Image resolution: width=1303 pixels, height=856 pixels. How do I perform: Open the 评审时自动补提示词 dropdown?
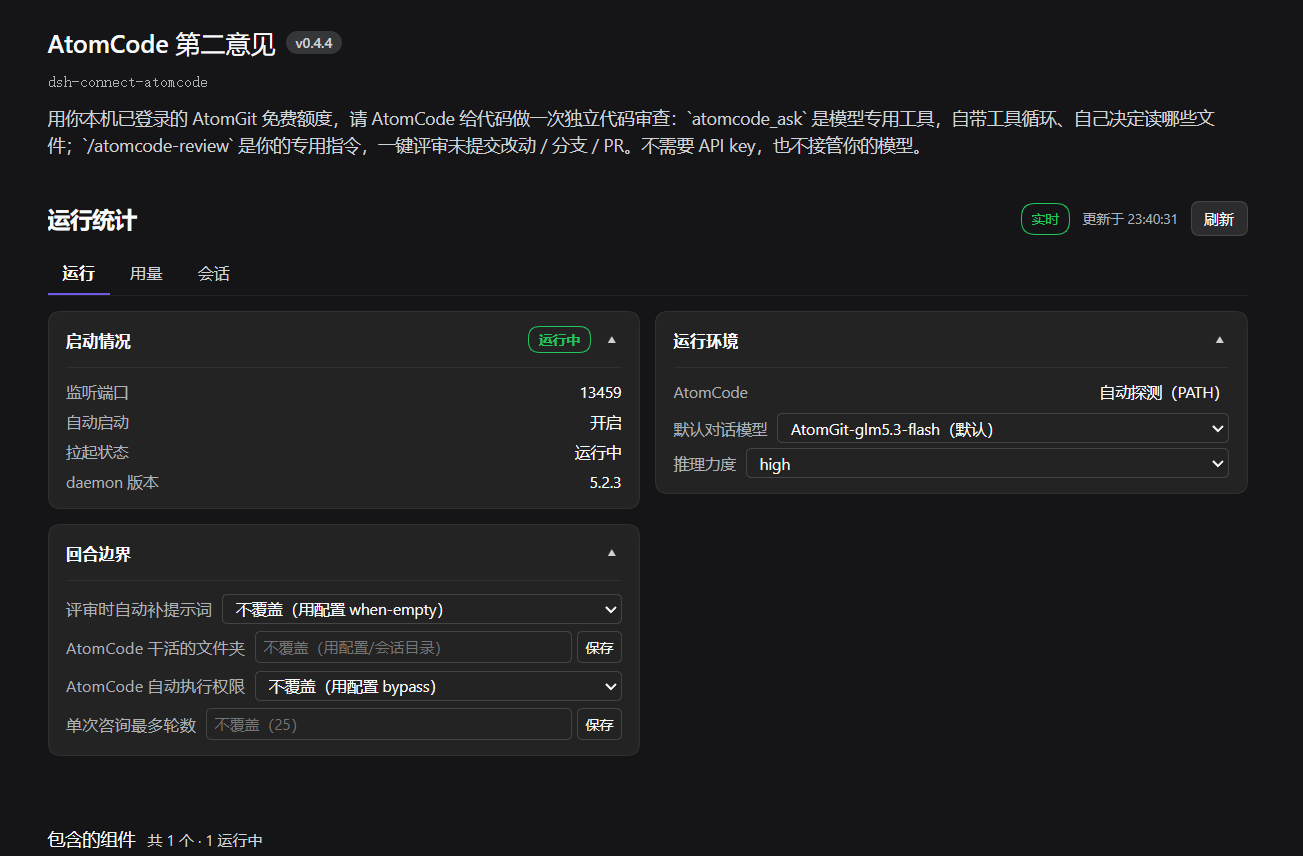tap(421, 609)
